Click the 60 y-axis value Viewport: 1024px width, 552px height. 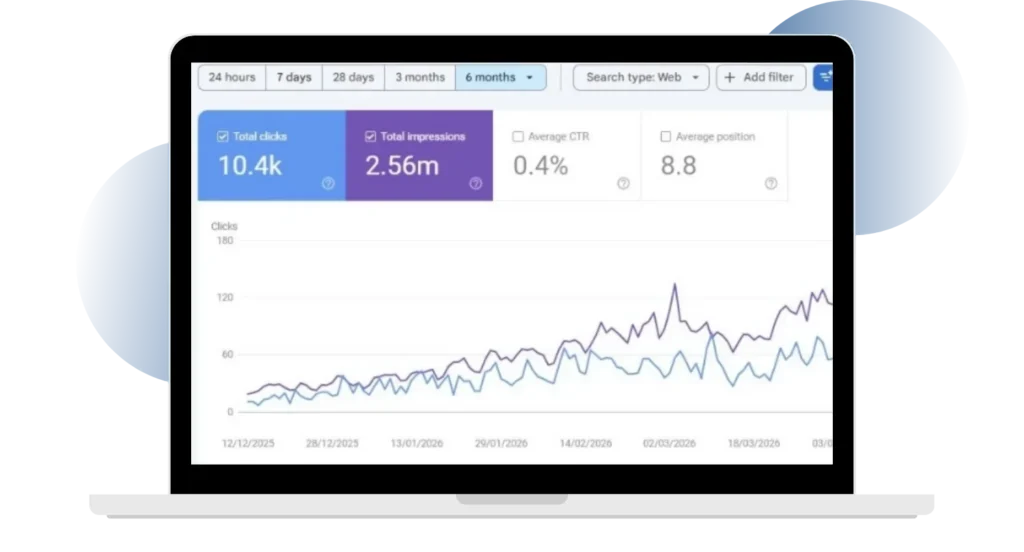pos(227,354)
